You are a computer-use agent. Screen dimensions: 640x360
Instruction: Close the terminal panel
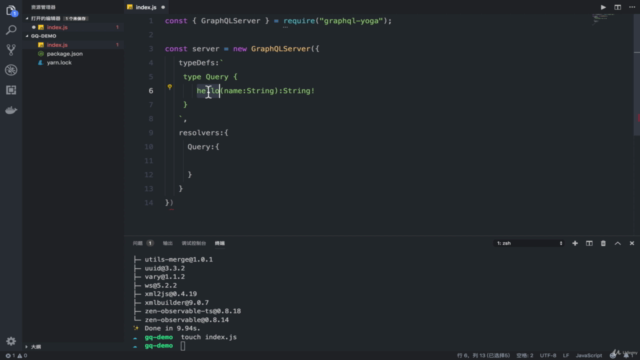tap(632, 243)
